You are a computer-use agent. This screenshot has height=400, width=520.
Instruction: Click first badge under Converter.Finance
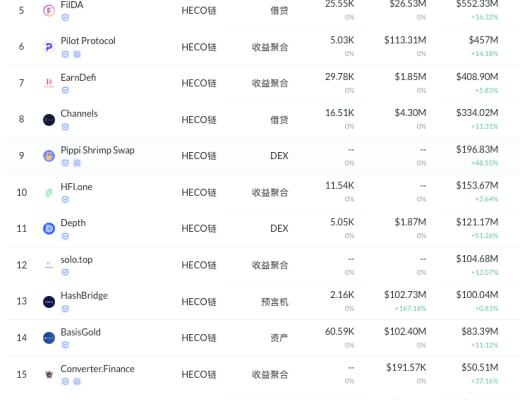(x=65, y=381)
